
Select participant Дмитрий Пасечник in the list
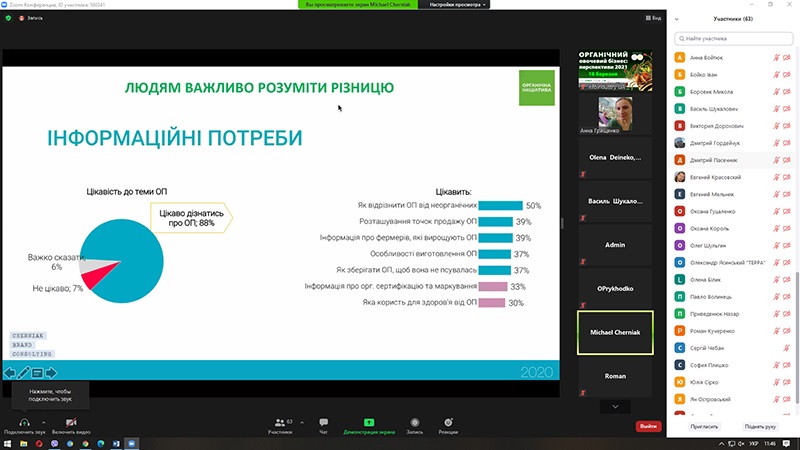tap(733, 160)
